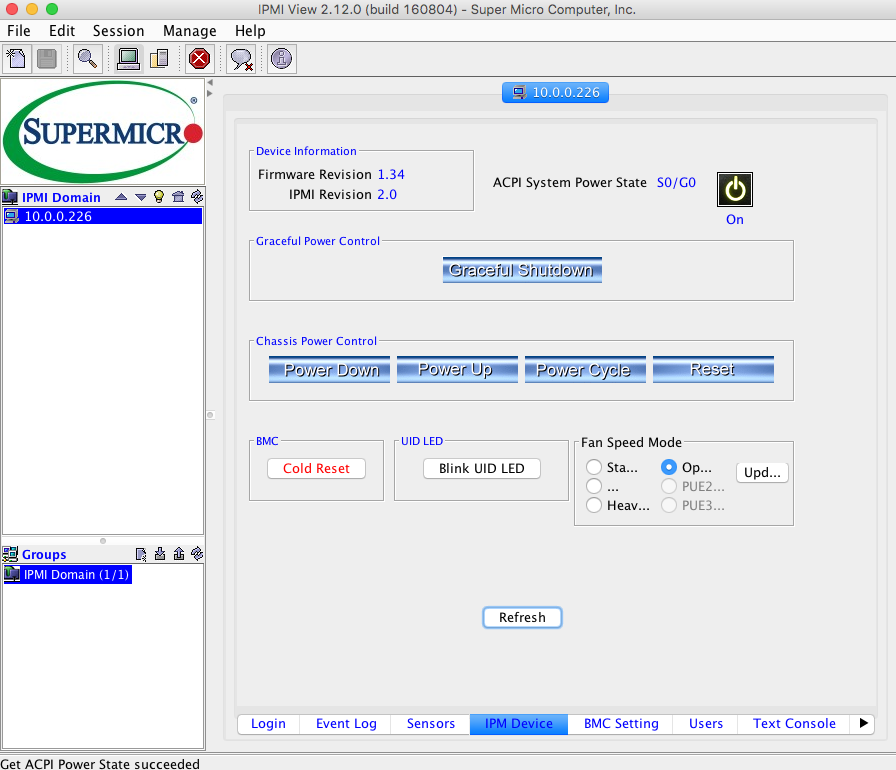Click the computer monitor toolbar icon

(129, 58)
